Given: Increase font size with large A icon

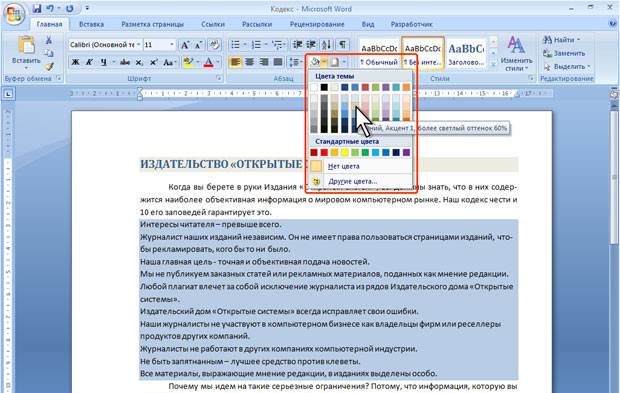Looking at the screenshot, I should [185, 45].
